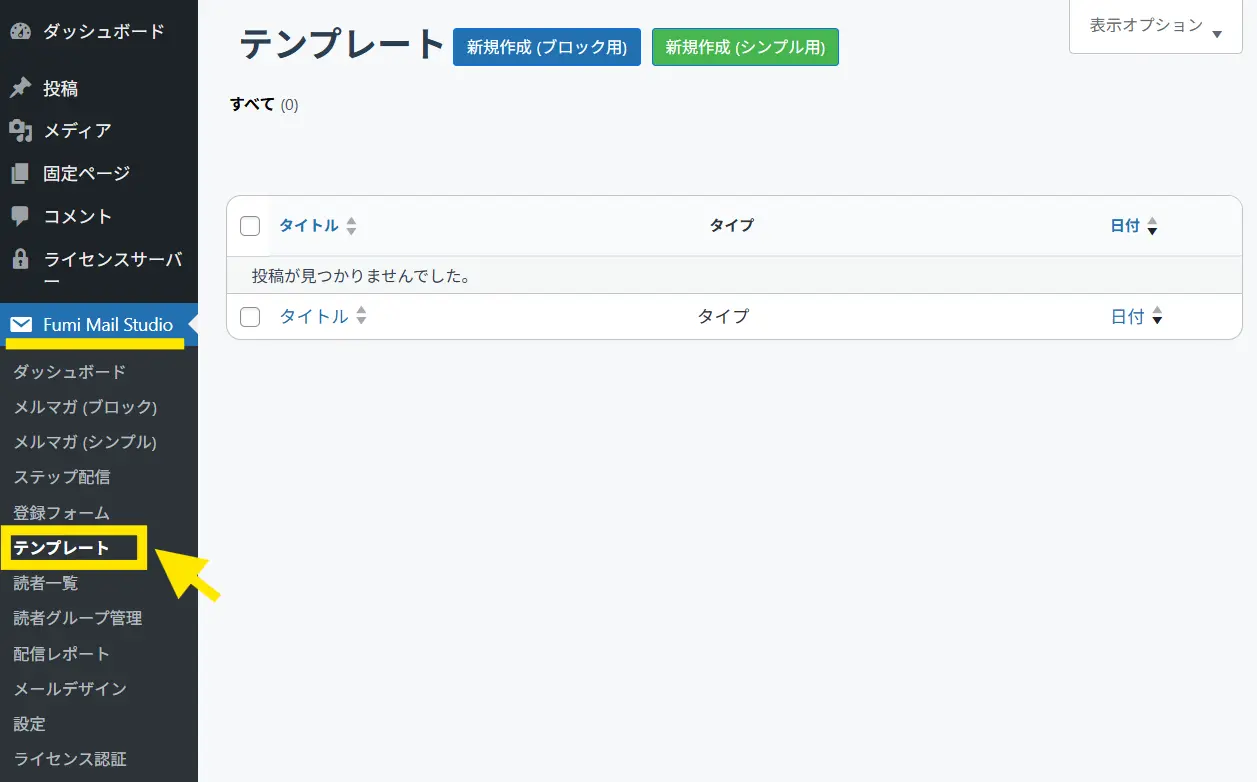Click the speech bubble icon beside コメント
This screenshot has height=782, width=1257.
[20, 216]
